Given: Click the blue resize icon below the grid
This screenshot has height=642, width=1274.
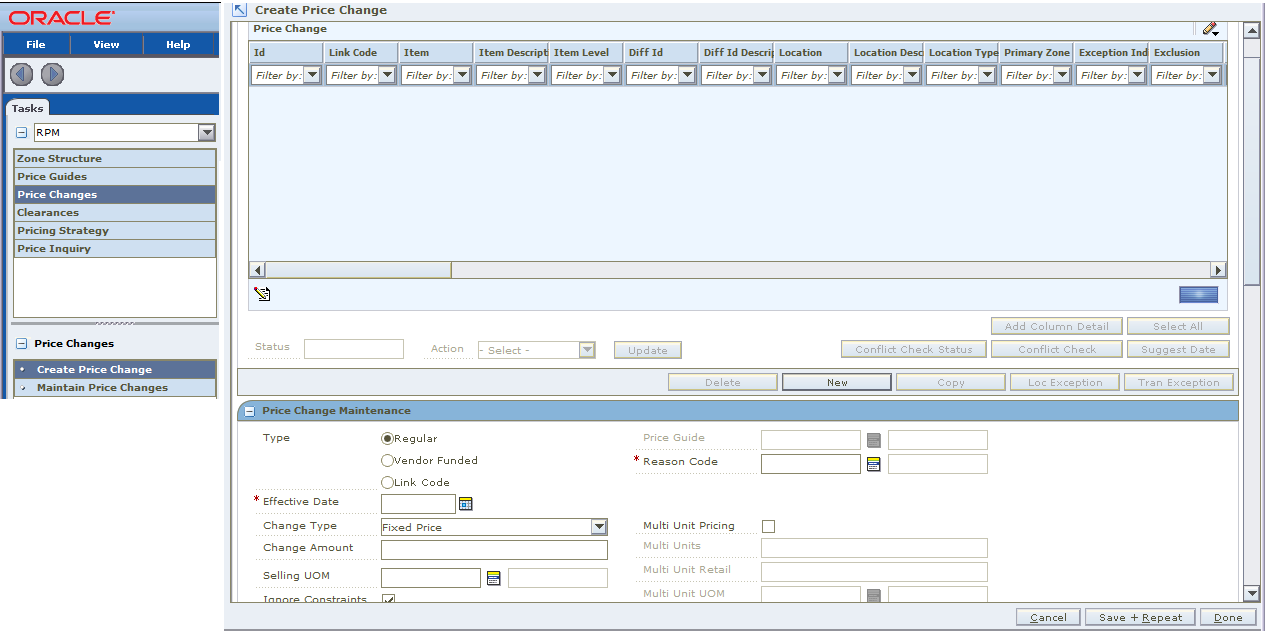Looking at the screenshot, I should [1197, 293].
